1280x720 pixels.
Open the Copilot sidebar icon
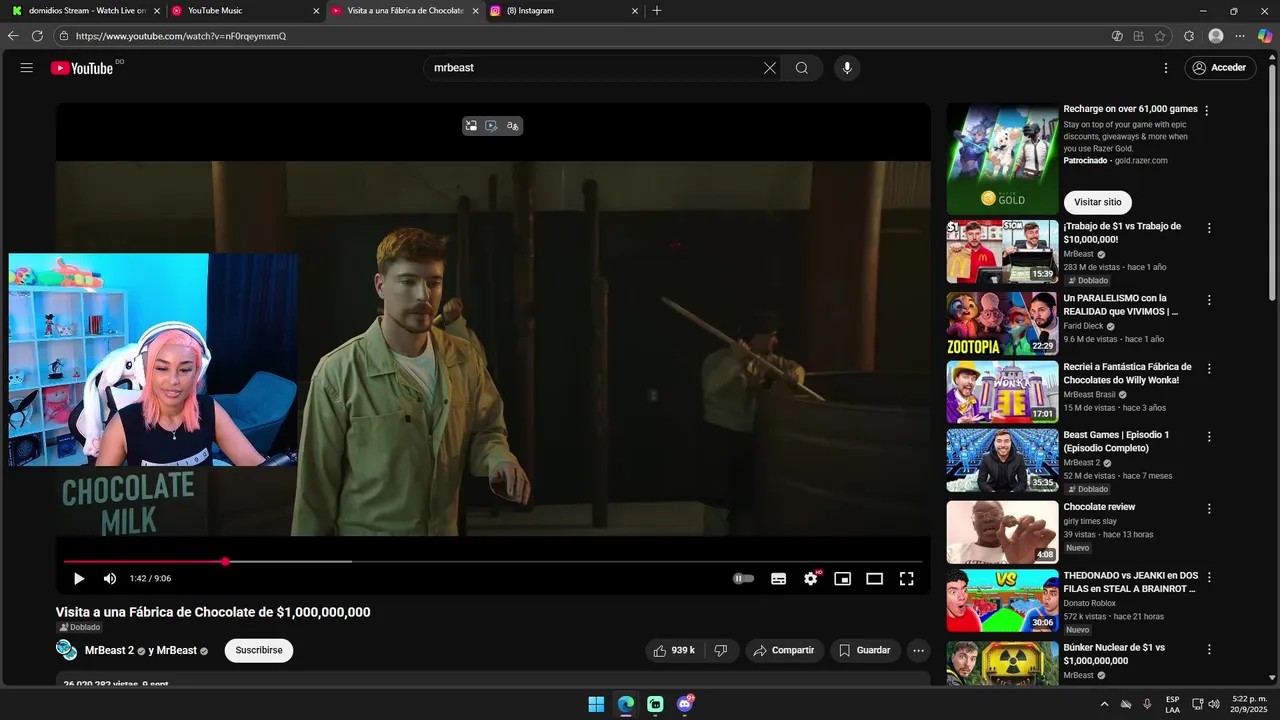click(1265, 36)
